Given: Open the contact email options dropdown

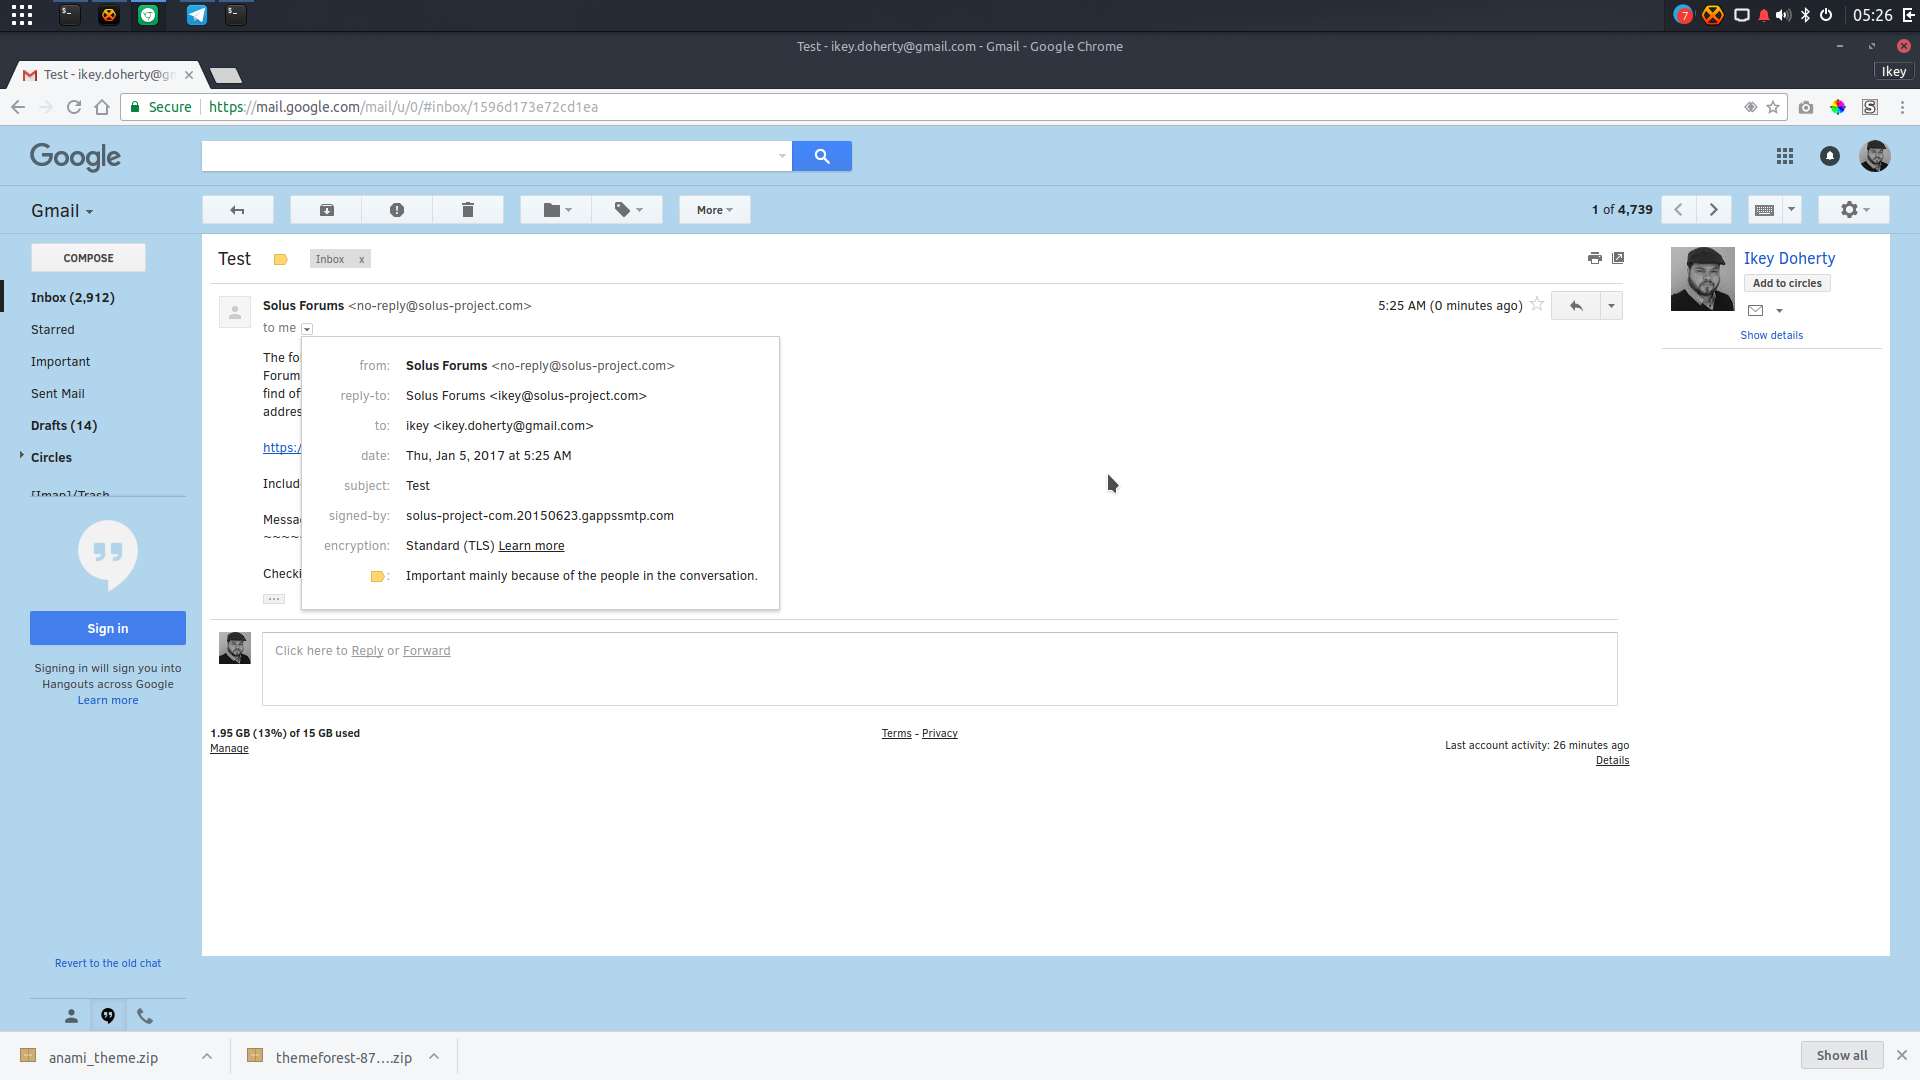Looking at the screenshot, I should click(1779, 311).
